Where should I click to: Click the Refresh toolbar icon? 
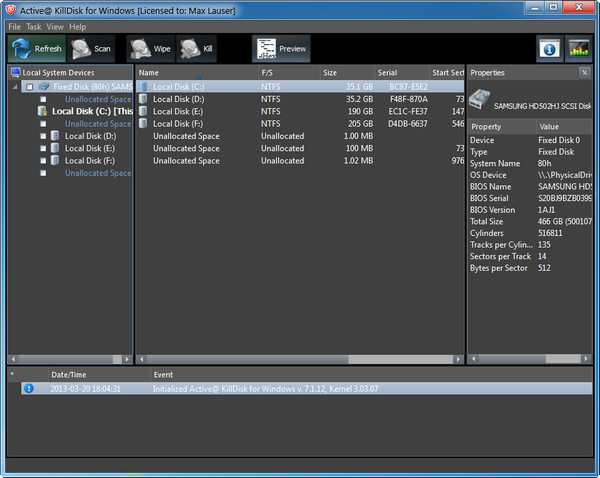(x=36, y=48)
